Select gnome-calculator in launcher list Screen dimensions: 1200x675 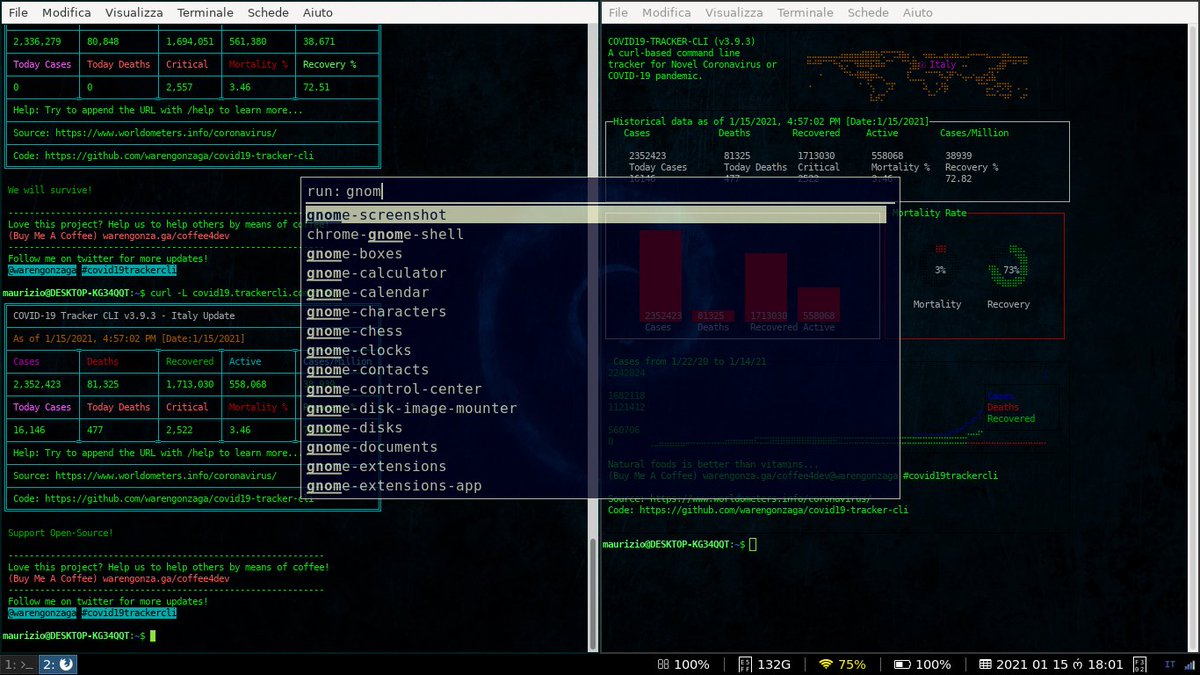[595, 273]
